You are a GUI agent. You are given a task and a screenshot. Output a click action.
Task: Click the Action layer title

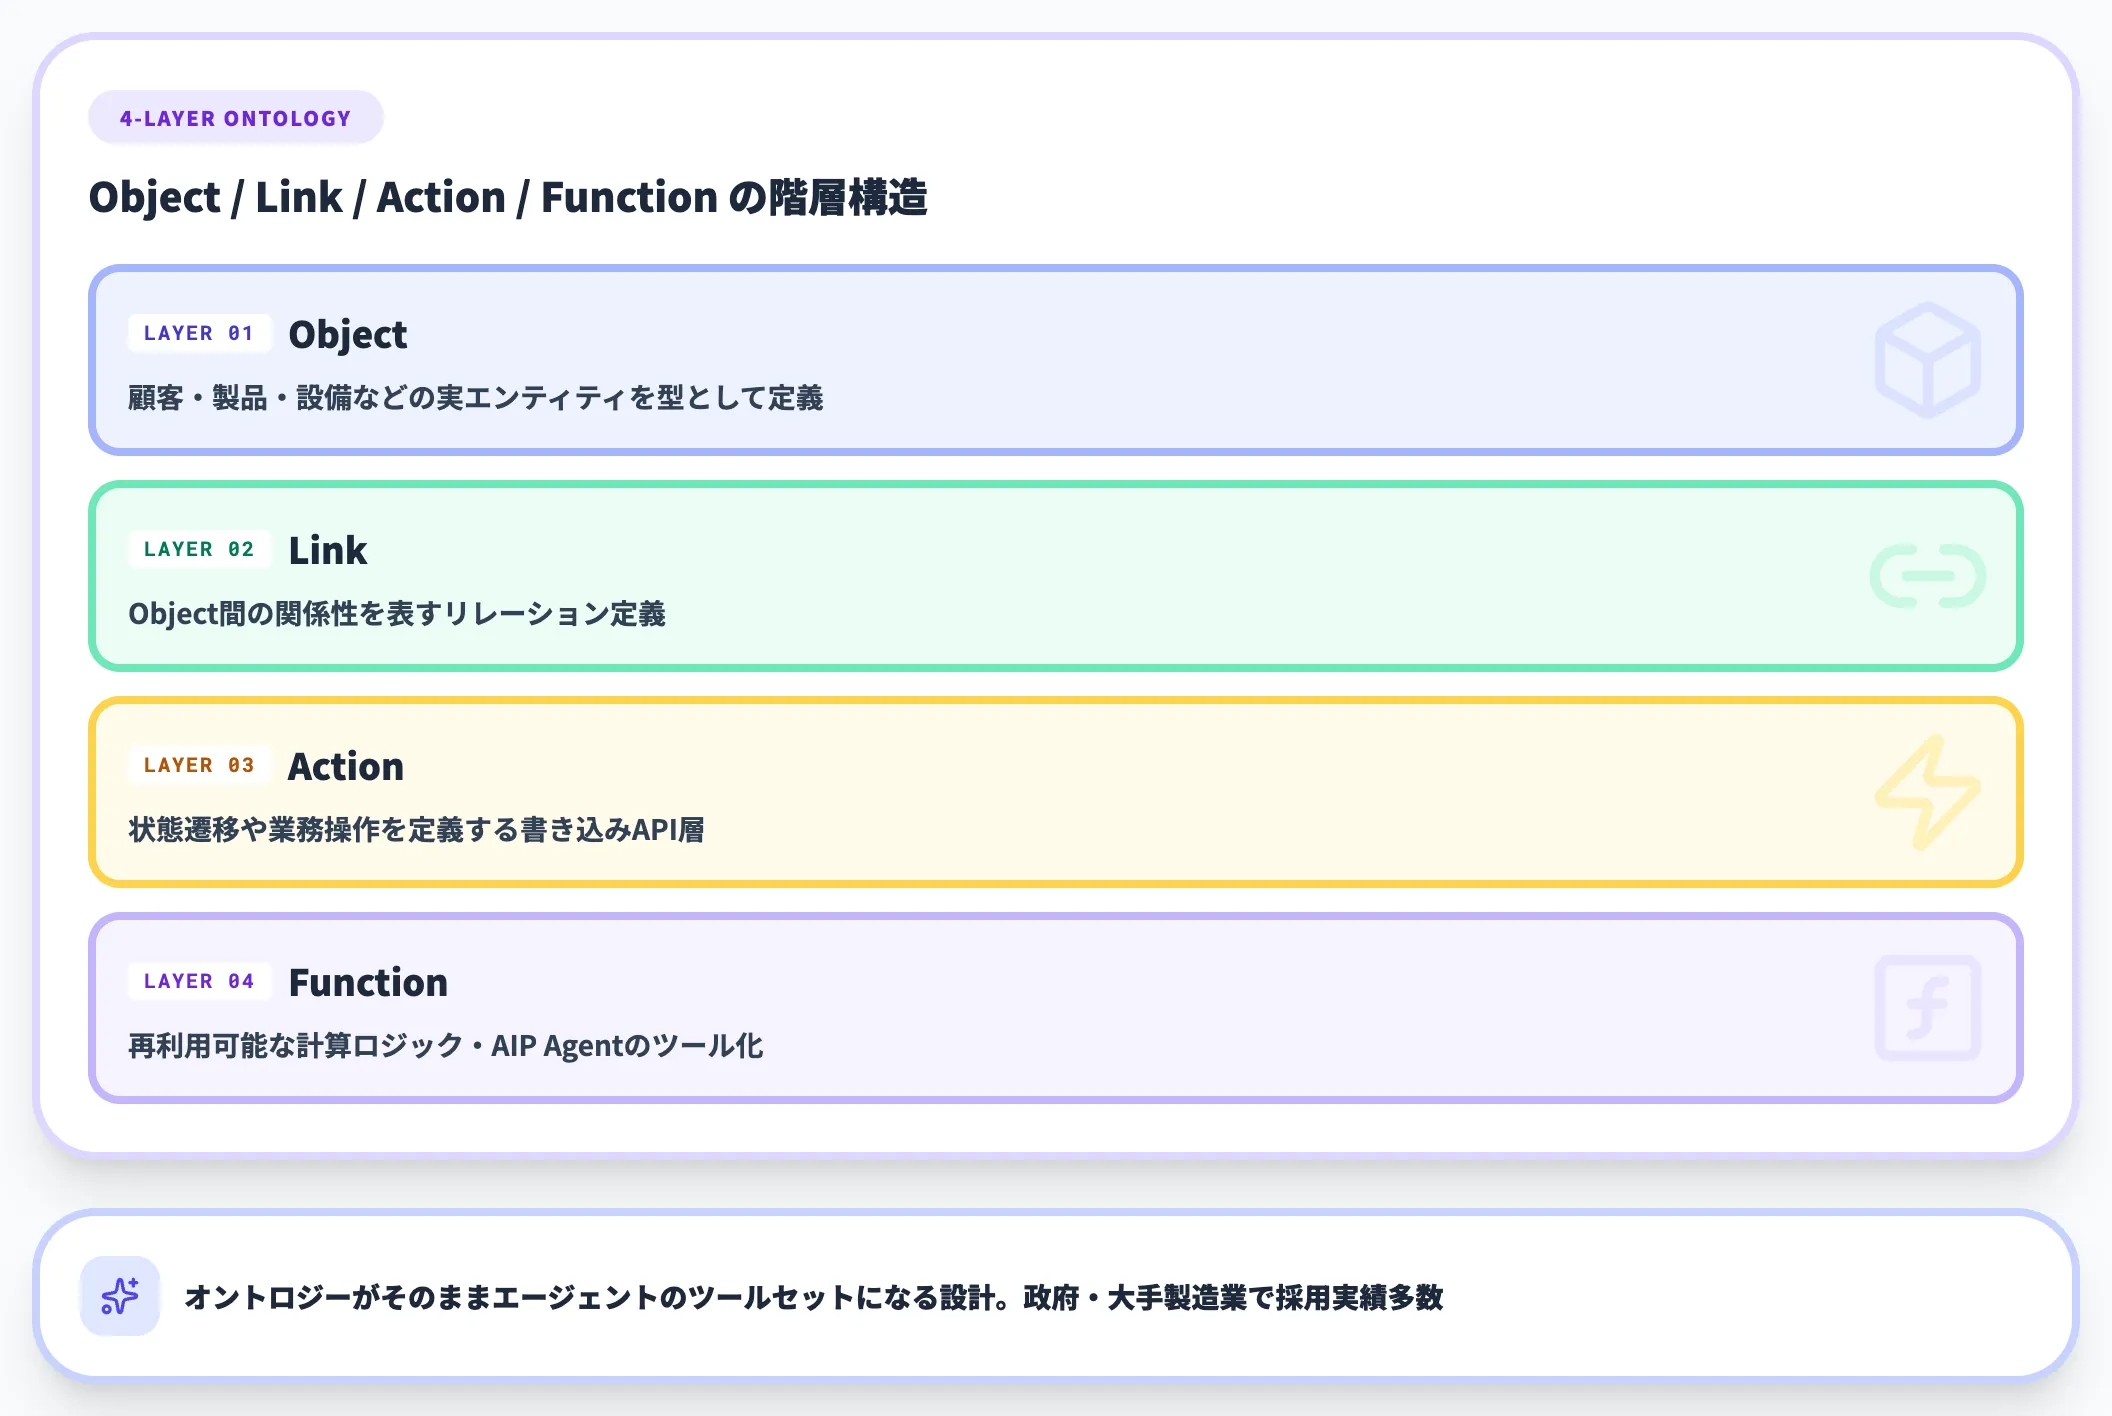click(345, 767)
